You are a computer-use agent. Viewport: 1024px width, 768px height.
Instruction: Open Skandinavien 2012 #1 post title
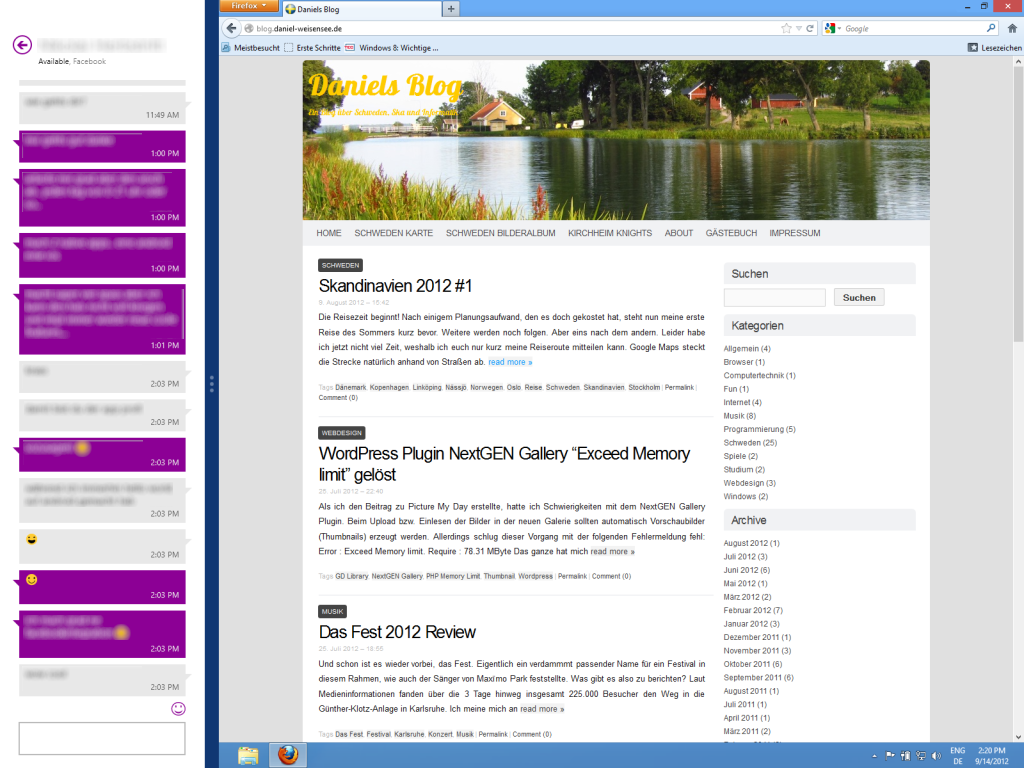point(395,286)
